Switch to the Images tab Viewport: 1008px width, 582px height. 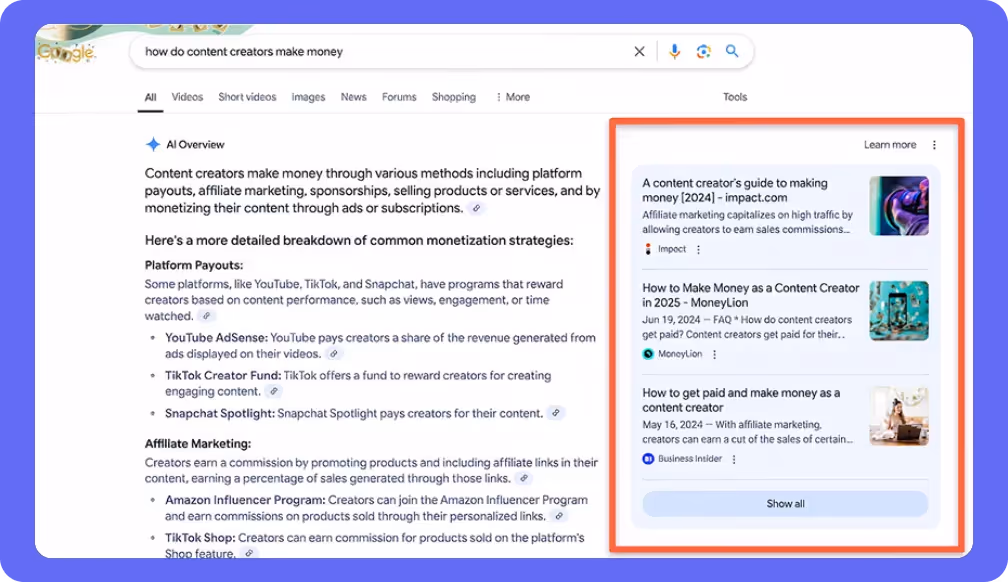pos(308,97)
